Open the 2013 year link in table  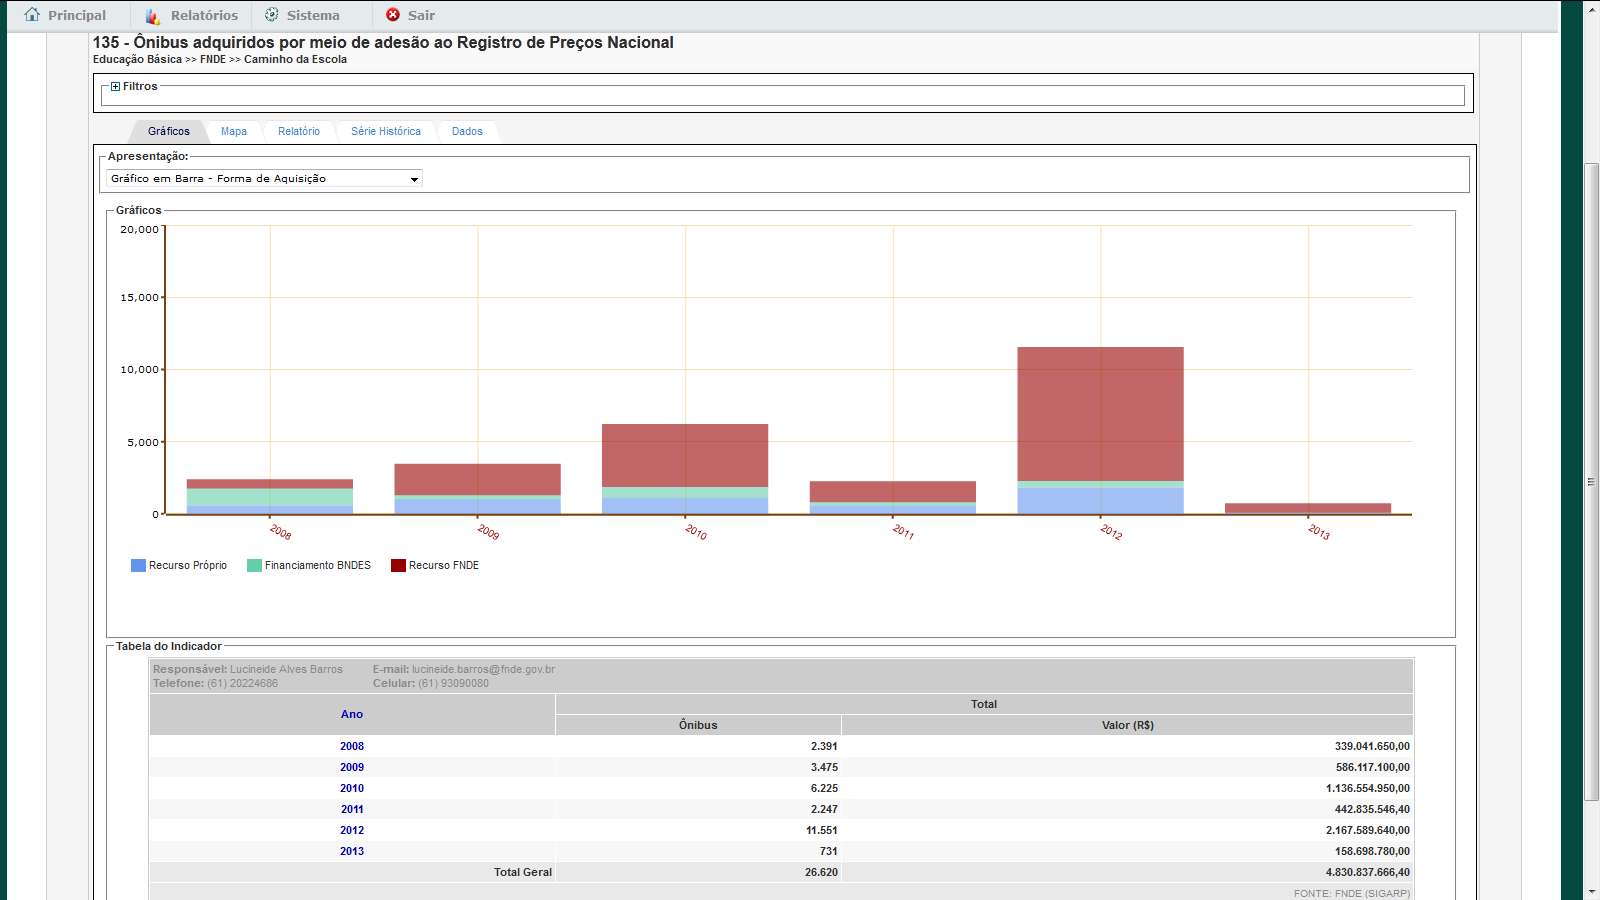coord(352,851)
